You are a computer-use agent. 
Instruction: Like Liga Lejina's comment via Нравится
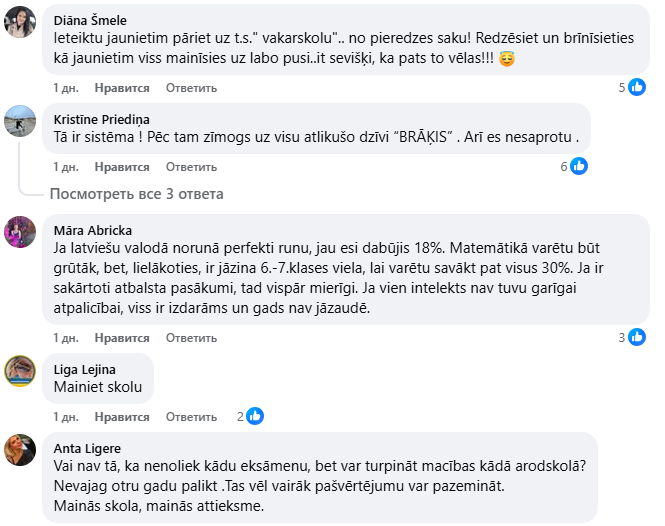pyautogui.click(x=122, y=416)
